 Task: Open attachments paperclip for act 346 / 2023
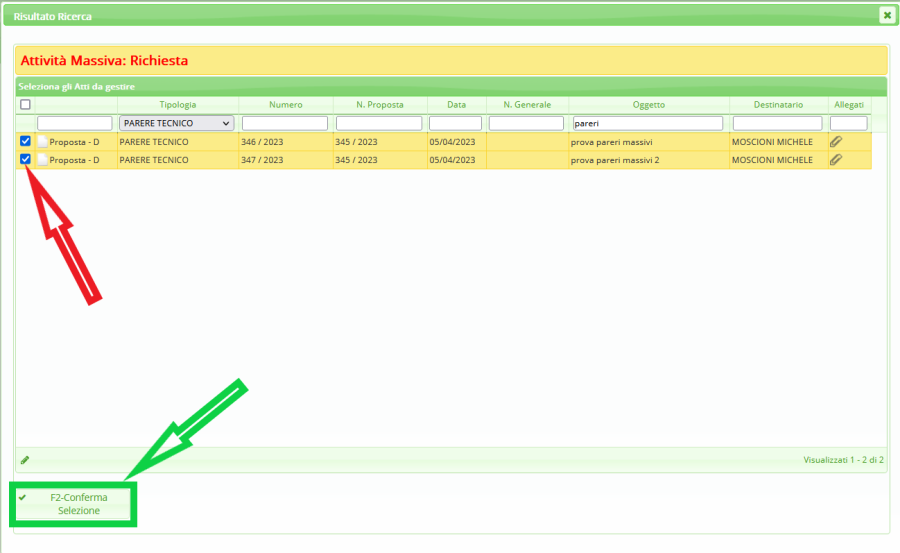pos(836,141)
